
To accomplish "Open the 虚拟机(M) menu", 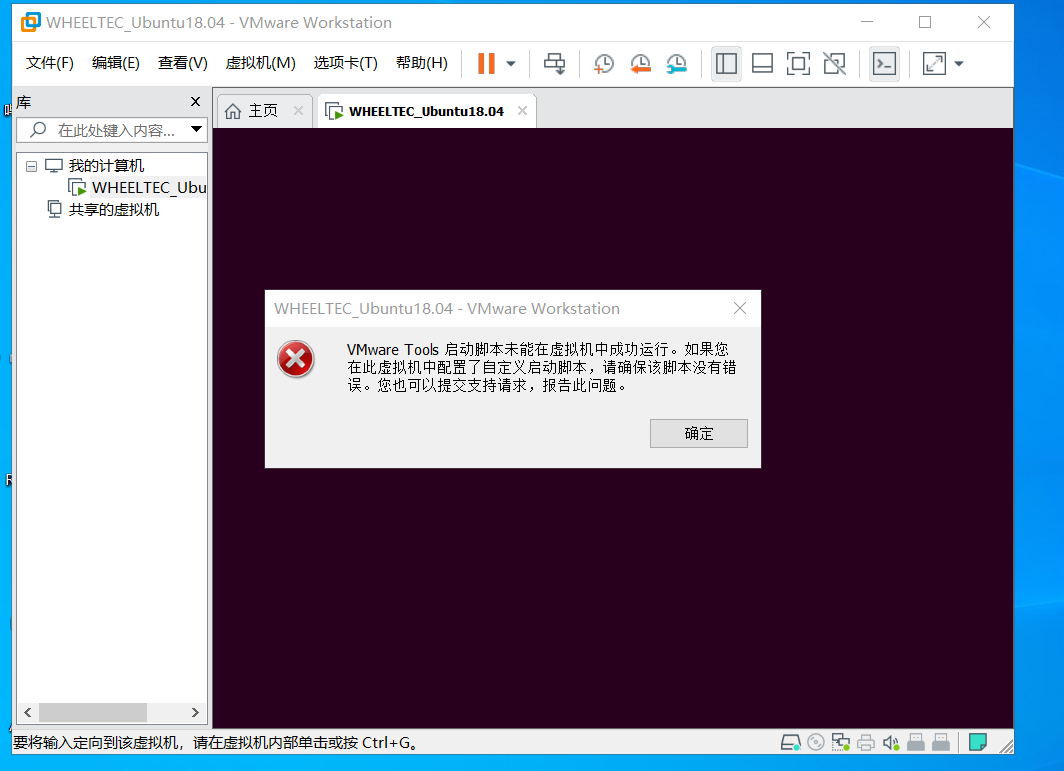I will tap(261, 63).
